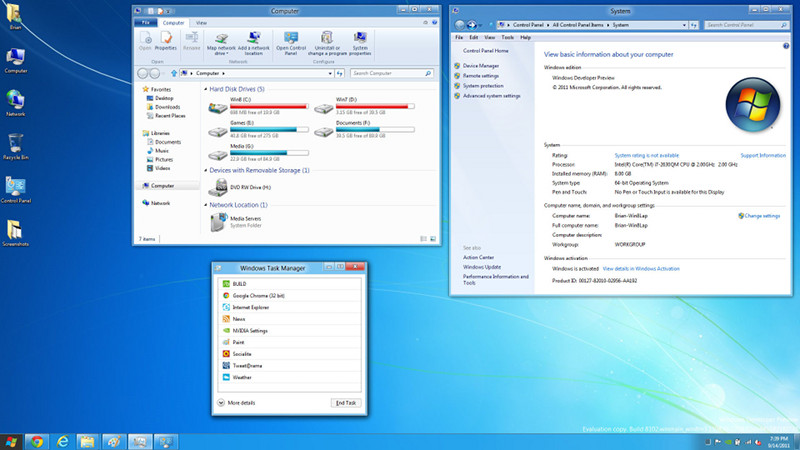Click Chrome icon in taskbar

point(37,442)
